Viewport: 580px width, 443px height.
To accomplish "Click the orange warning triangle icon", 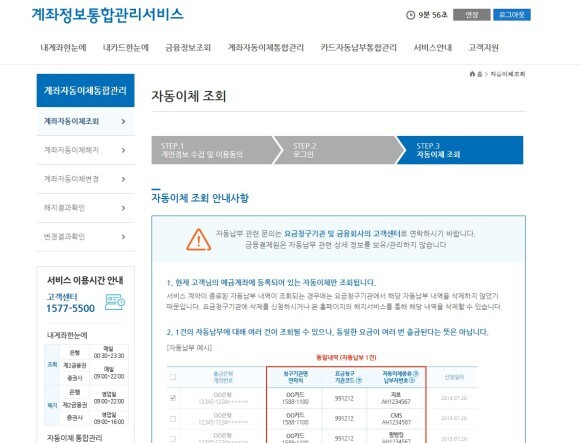I will [199, 239].
